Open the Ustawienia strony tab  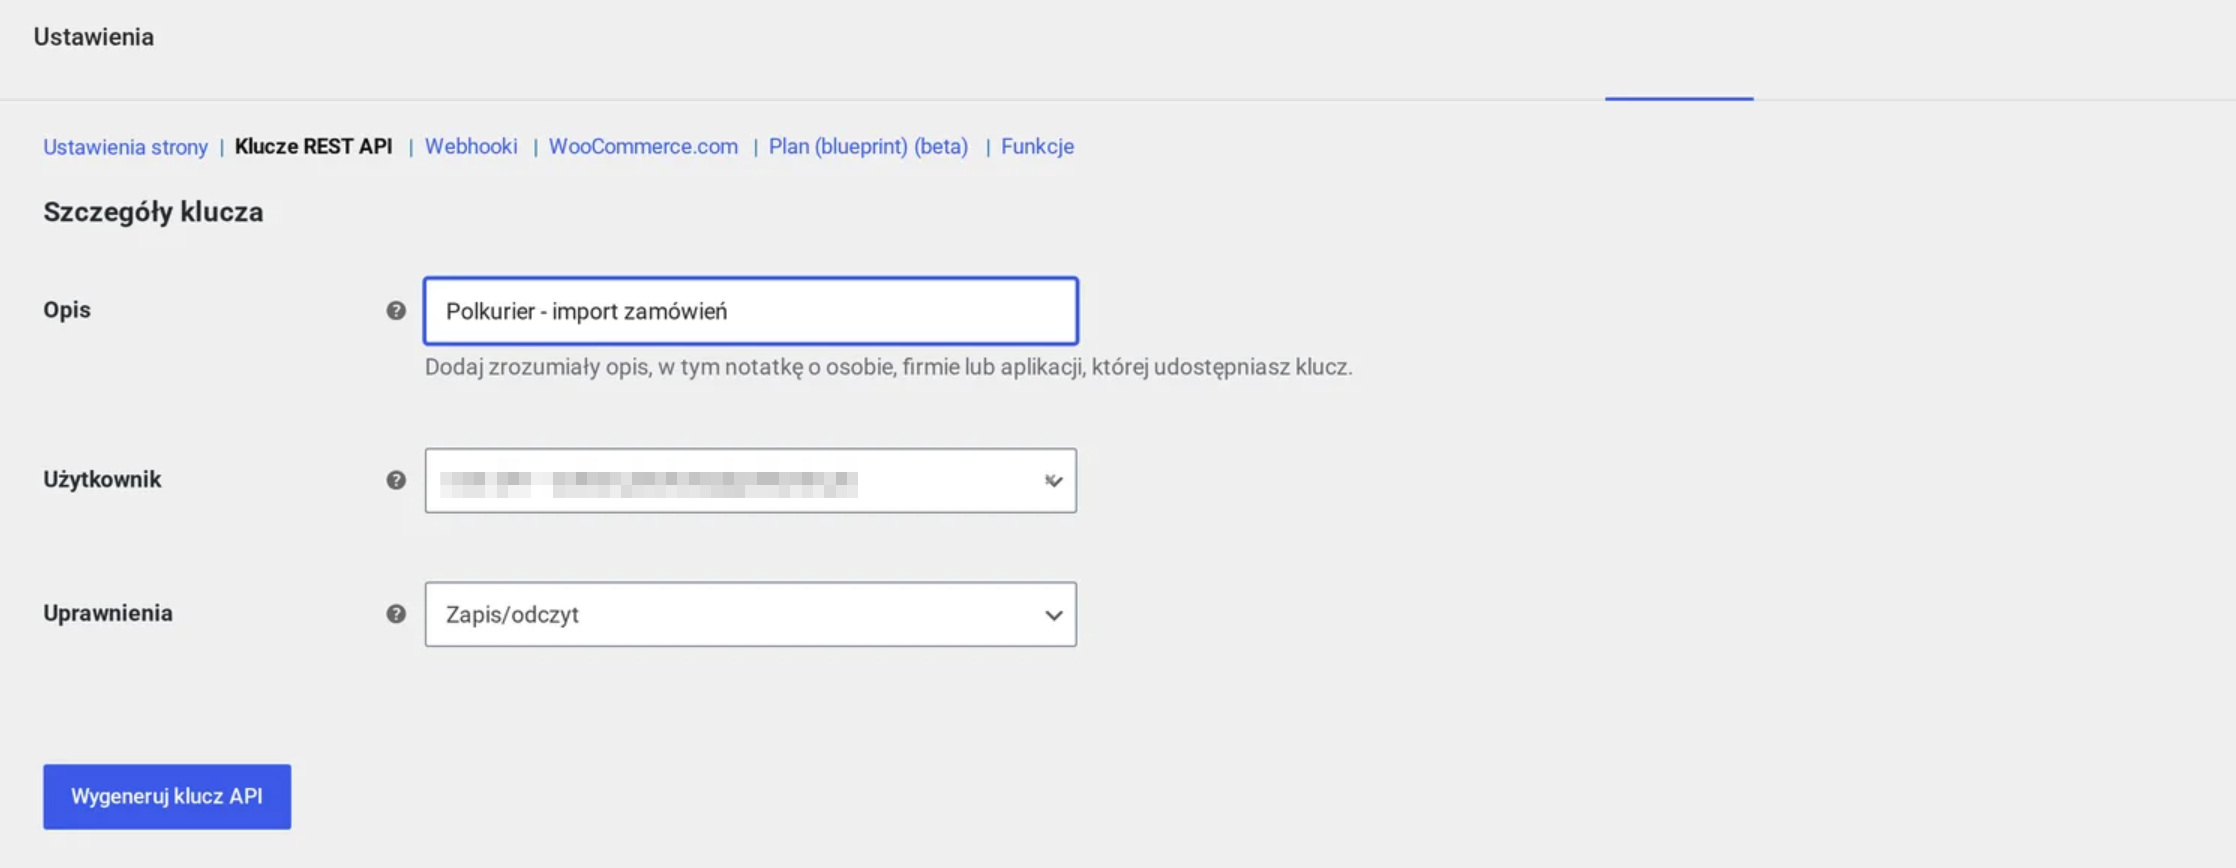(125, 147)
